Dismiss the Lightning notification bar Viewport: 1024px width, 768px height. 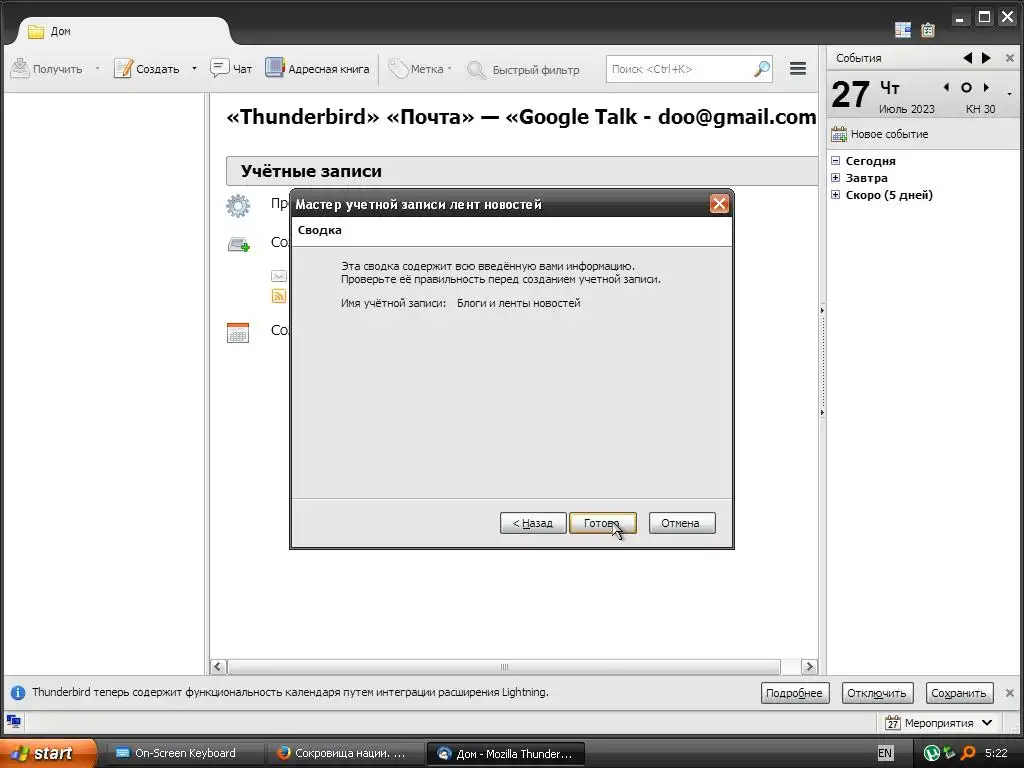[1010, 693]
